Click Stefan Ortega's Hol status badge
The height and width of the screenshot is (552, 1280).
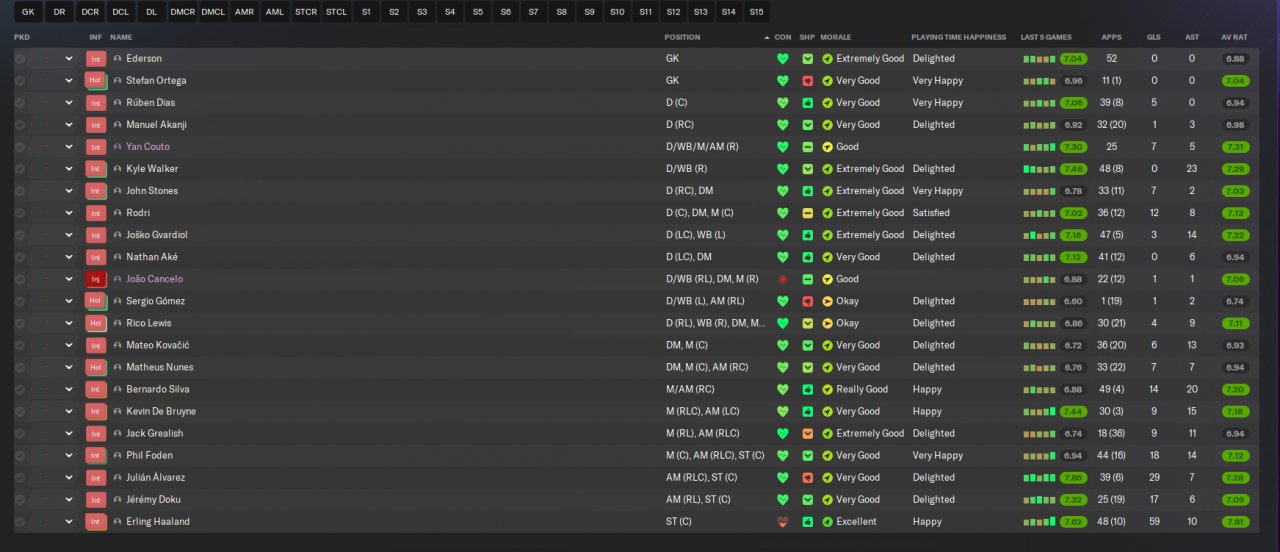pos(96,81)
